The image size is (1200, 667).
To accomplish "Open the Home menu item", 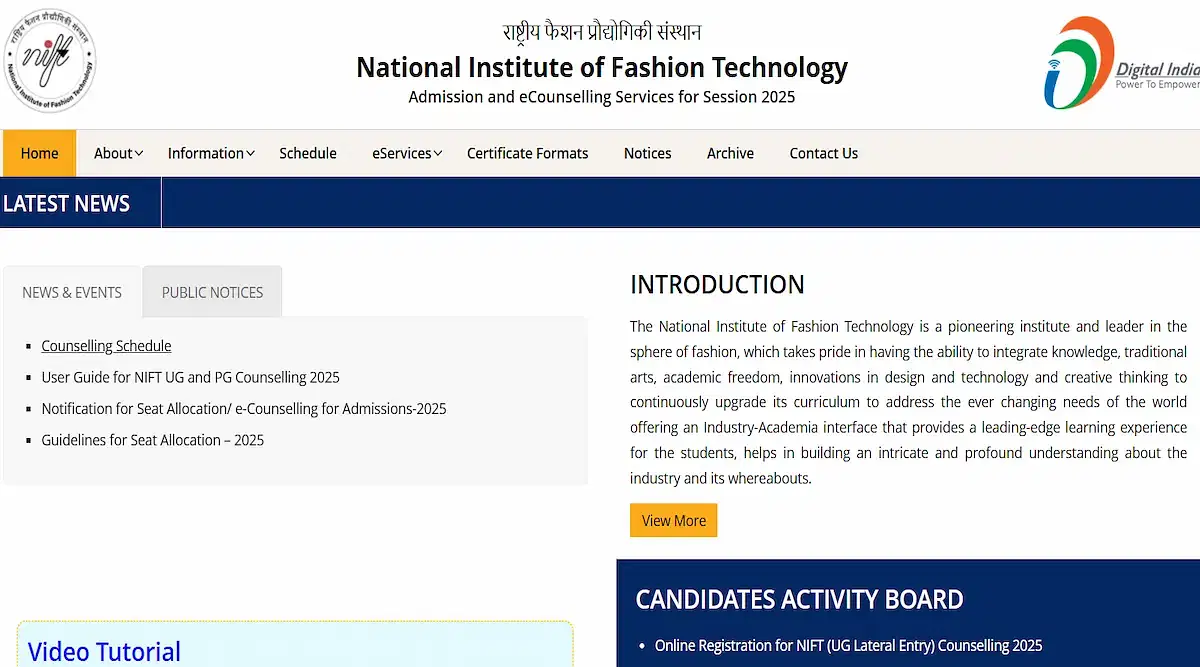I will [x=40, y=153].
